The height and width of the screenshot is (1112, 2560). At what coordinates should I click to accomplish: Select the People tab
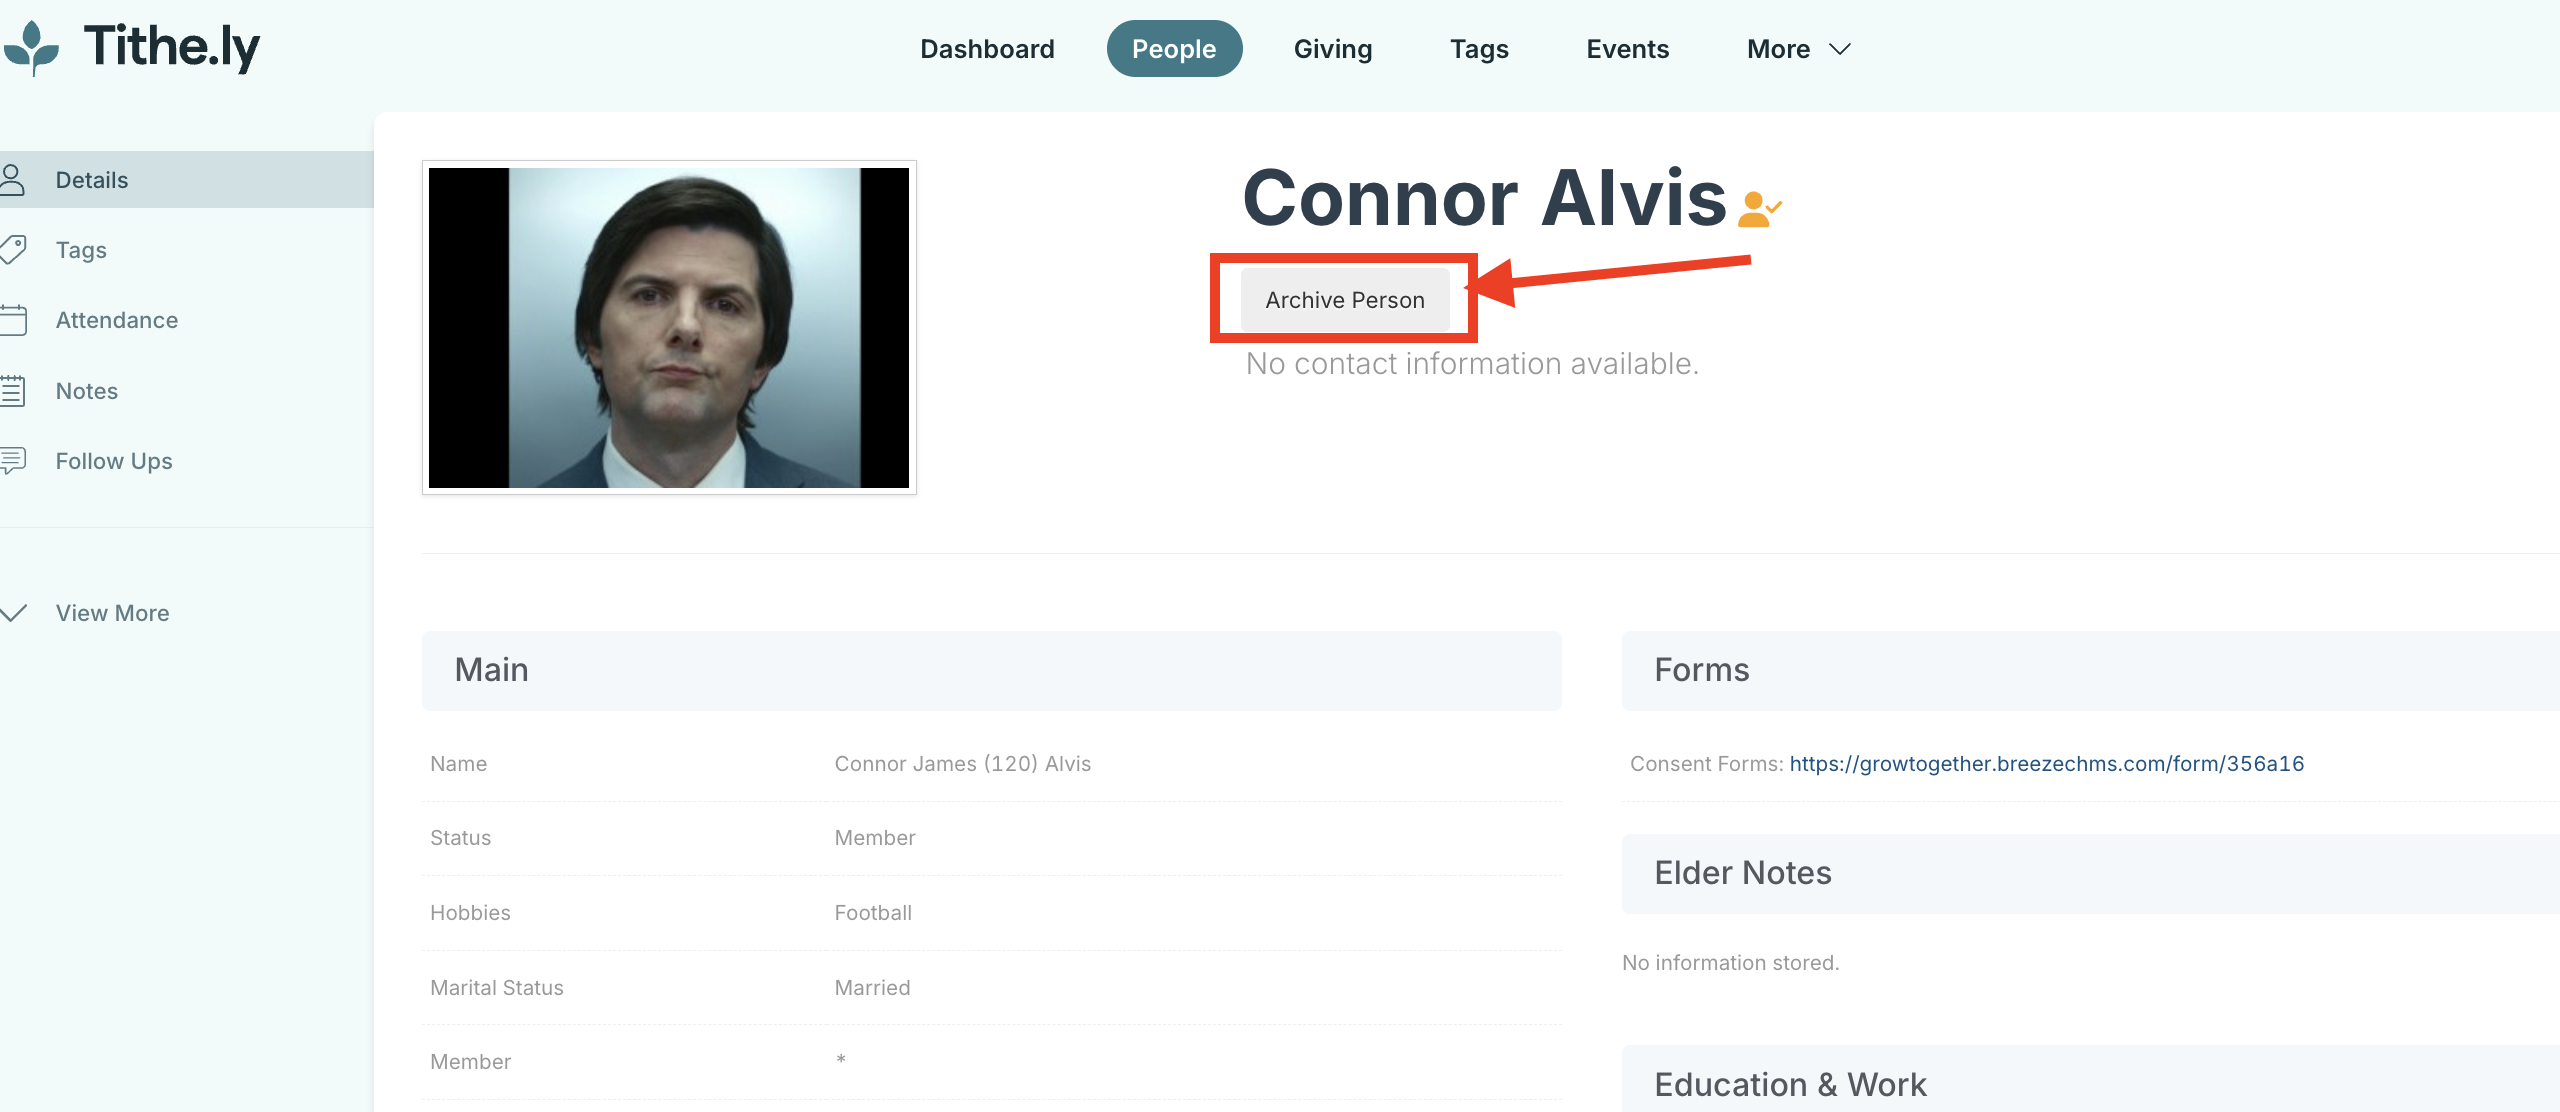point(1174,49)
